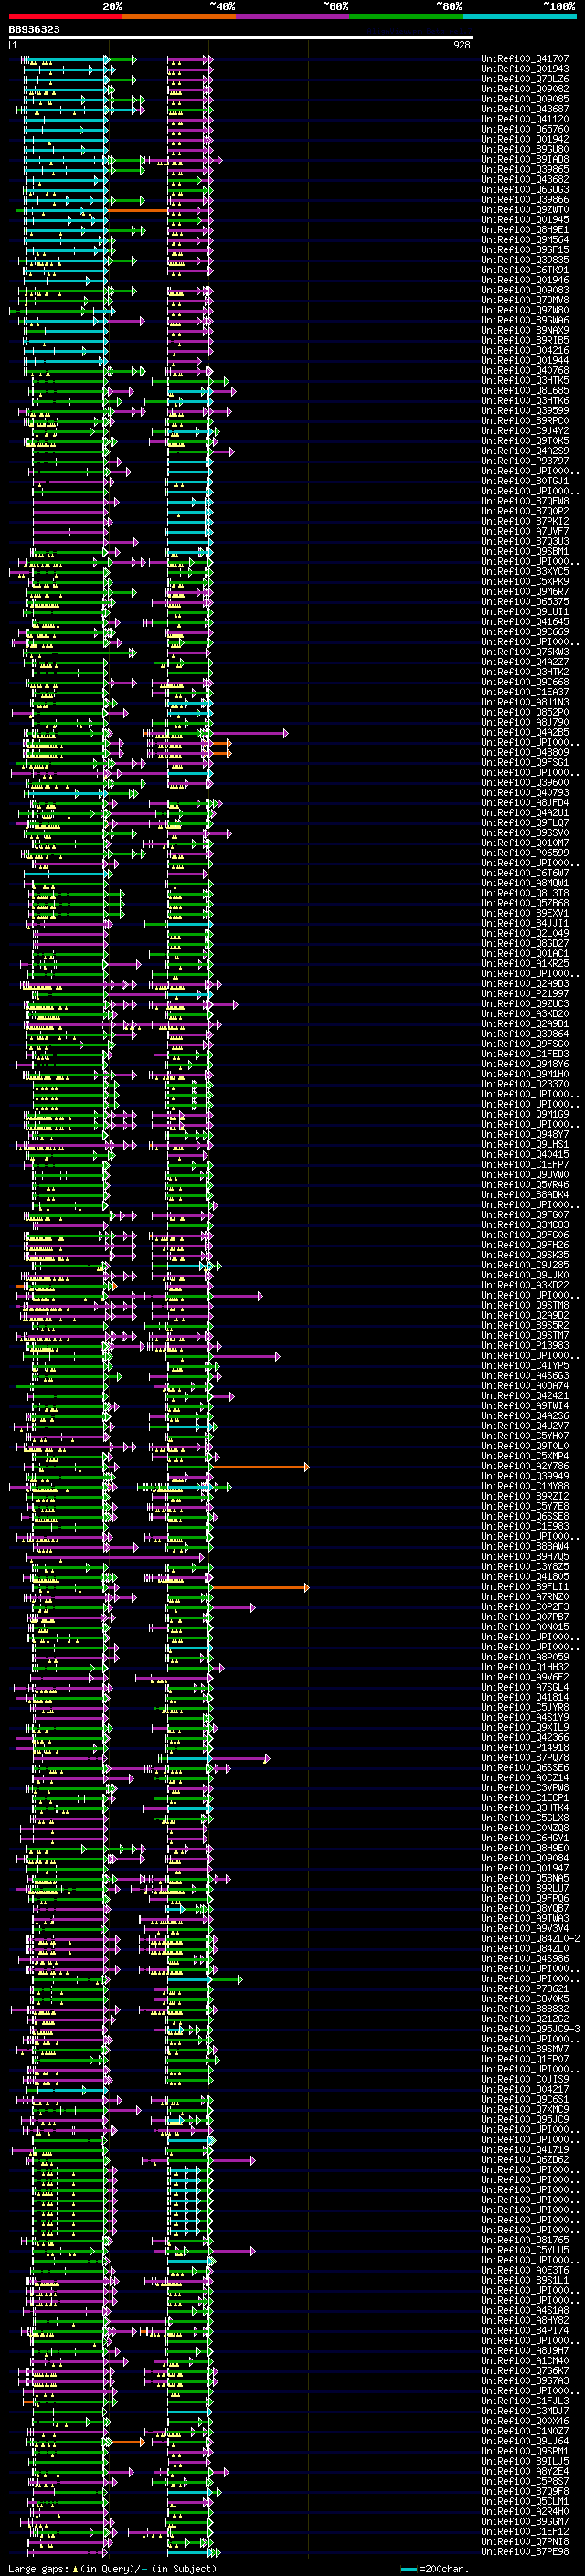Open hit UniRef100_Q09082
Viewport: 585px width, 2576px height.
tap(525, 89)
